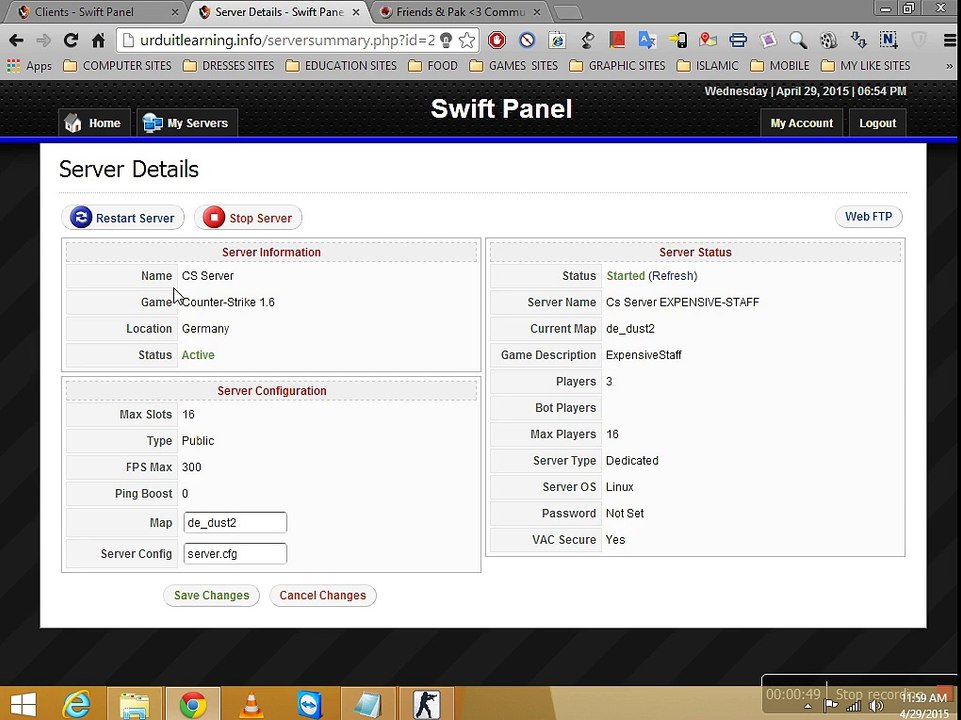
Task: Click the blue blocked-circle extension icon
Action: click(527, 40)
